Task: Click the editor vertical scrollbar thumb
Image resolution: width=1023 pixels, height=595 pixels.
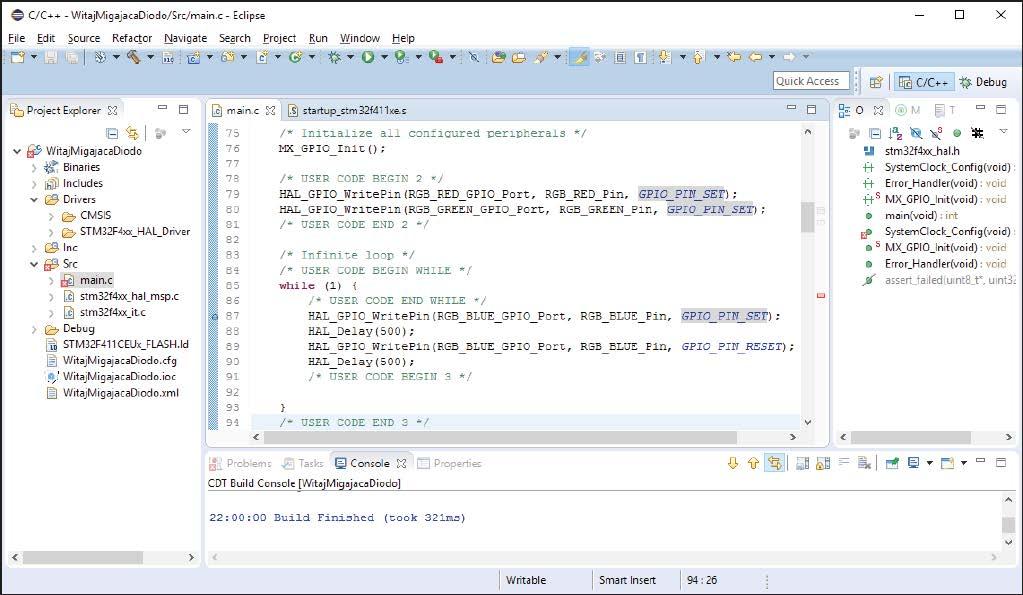Action: (808, 217)
